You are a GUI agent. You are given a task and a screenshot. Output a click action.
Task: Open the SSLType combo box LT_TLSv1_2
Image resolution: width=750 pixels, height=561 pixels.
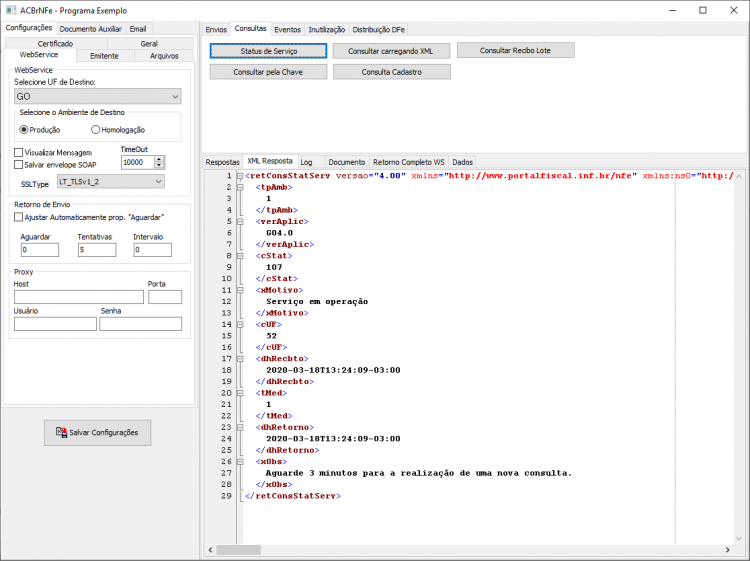[111, 182]
